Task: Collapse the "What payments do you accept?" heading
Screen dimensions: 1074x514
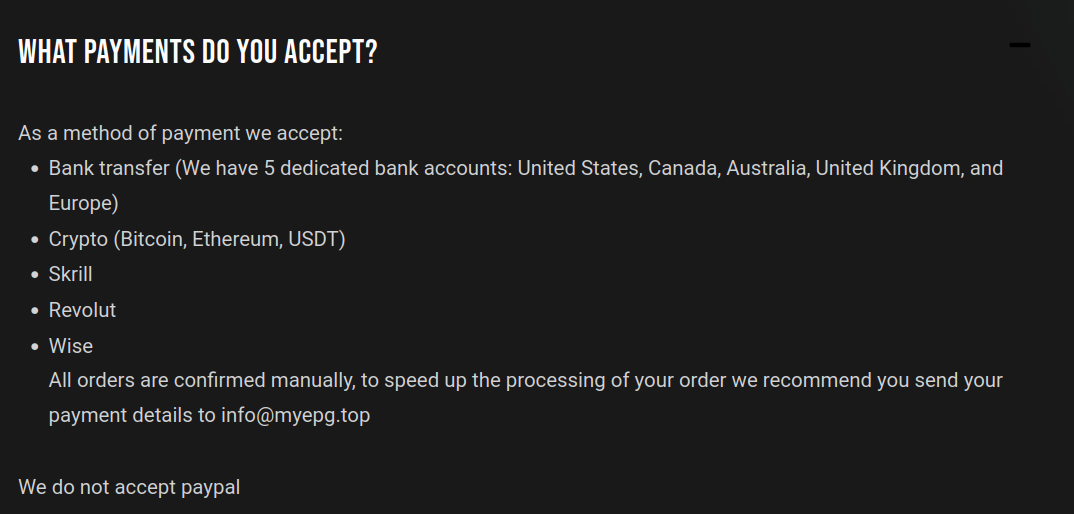Action: click(x=198, y=52)
